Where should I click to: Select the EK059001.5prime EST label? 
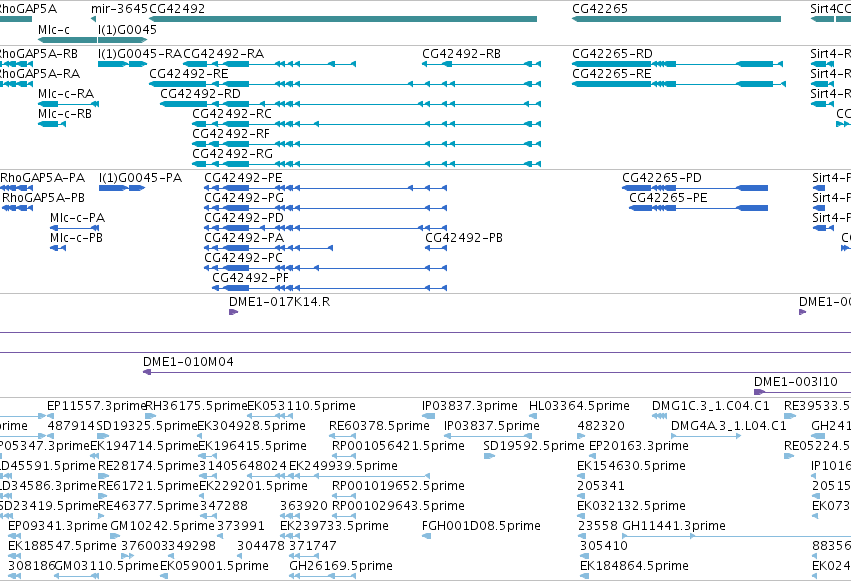pyautogui.click(x=214, y=567)
